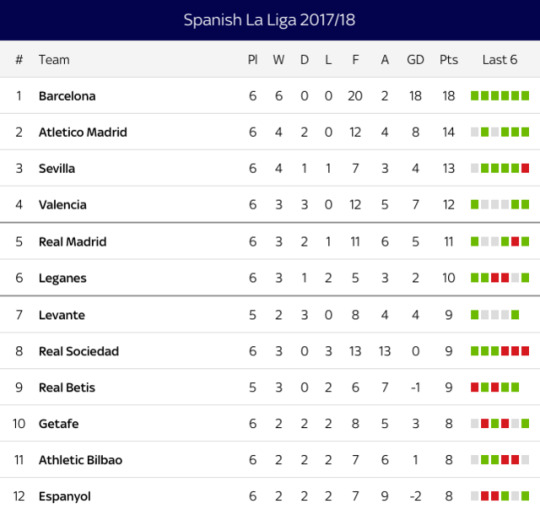Image resolution: width=540 pixels, height=509 pixels.
Task: Select the Leganes team name
Action: pos(62,278)
